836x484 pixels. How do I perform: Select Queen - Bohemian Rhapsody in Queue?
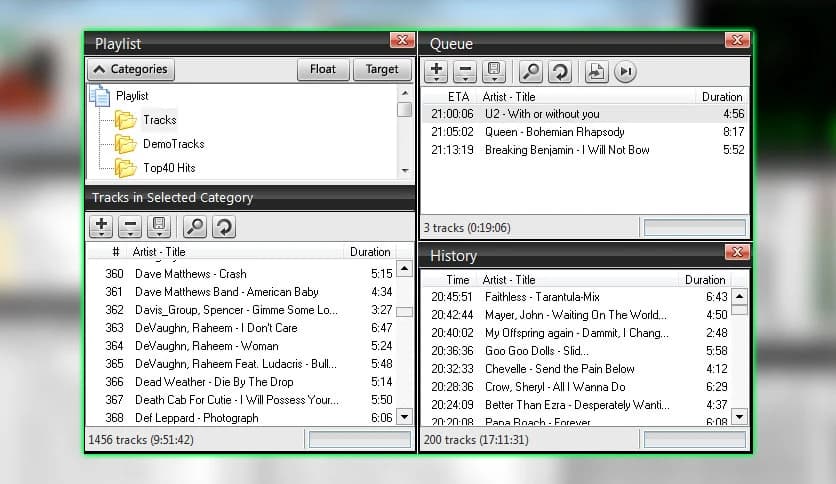554,132
